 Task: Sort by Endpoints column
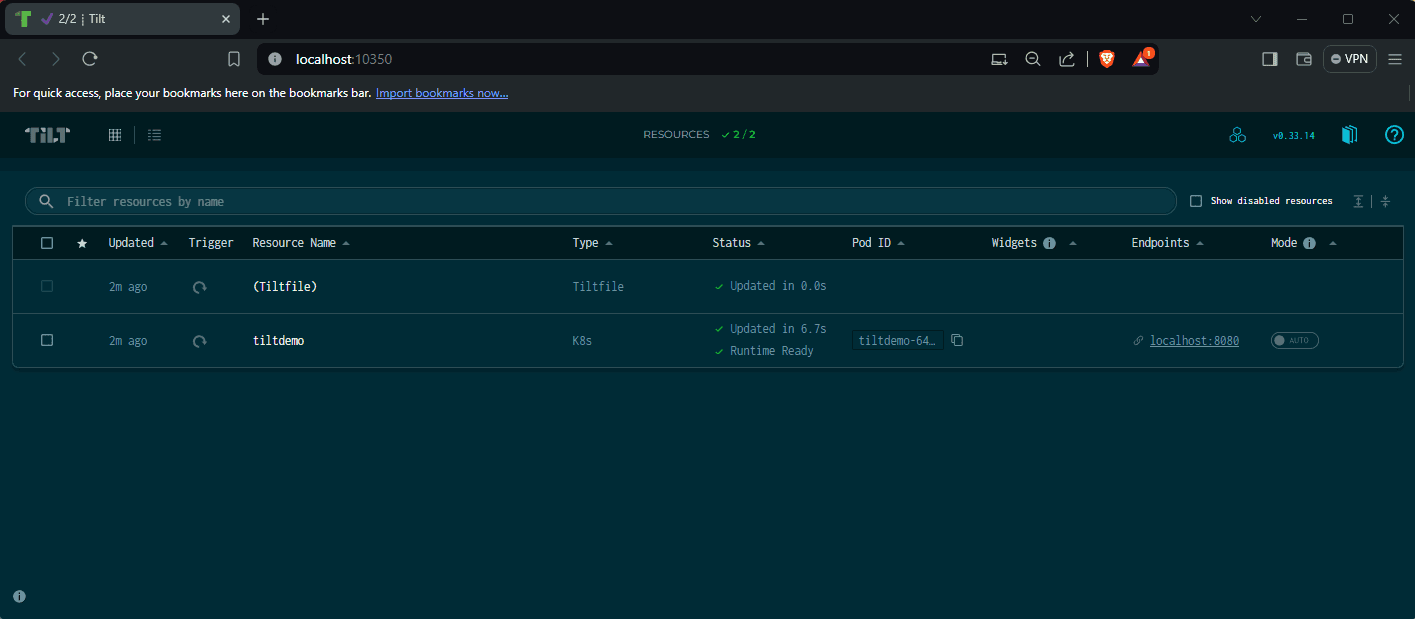point(1167,243)
